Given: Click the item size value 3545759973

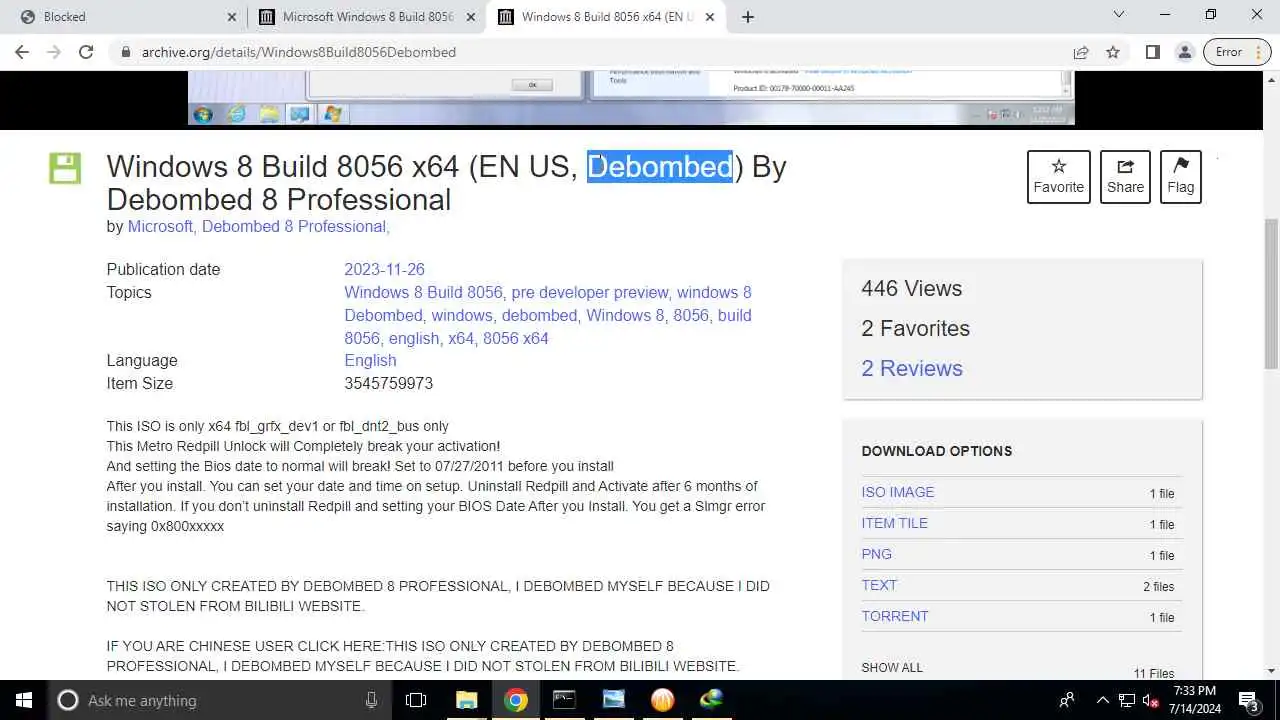Looking at the screenshot, I should (x=388, y=384).
